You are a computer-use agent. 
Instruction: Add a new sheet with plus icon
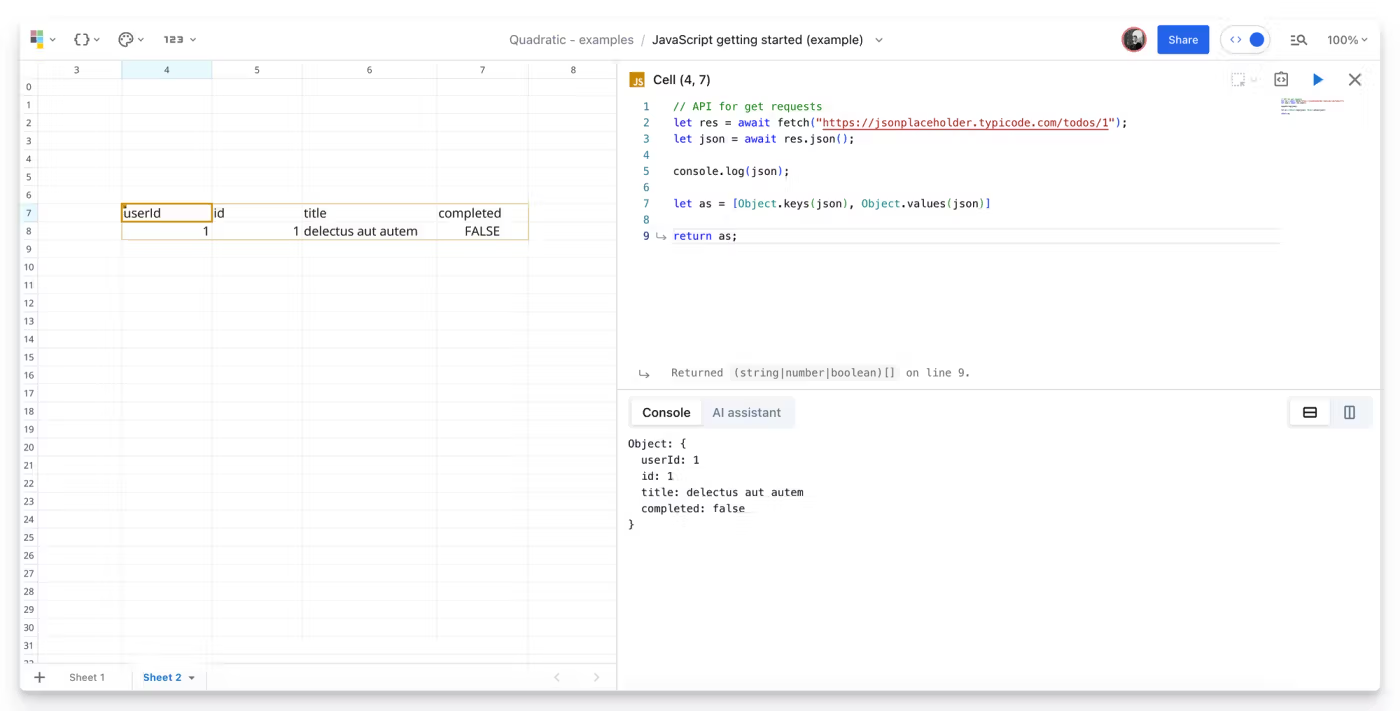tap(40, 677)
